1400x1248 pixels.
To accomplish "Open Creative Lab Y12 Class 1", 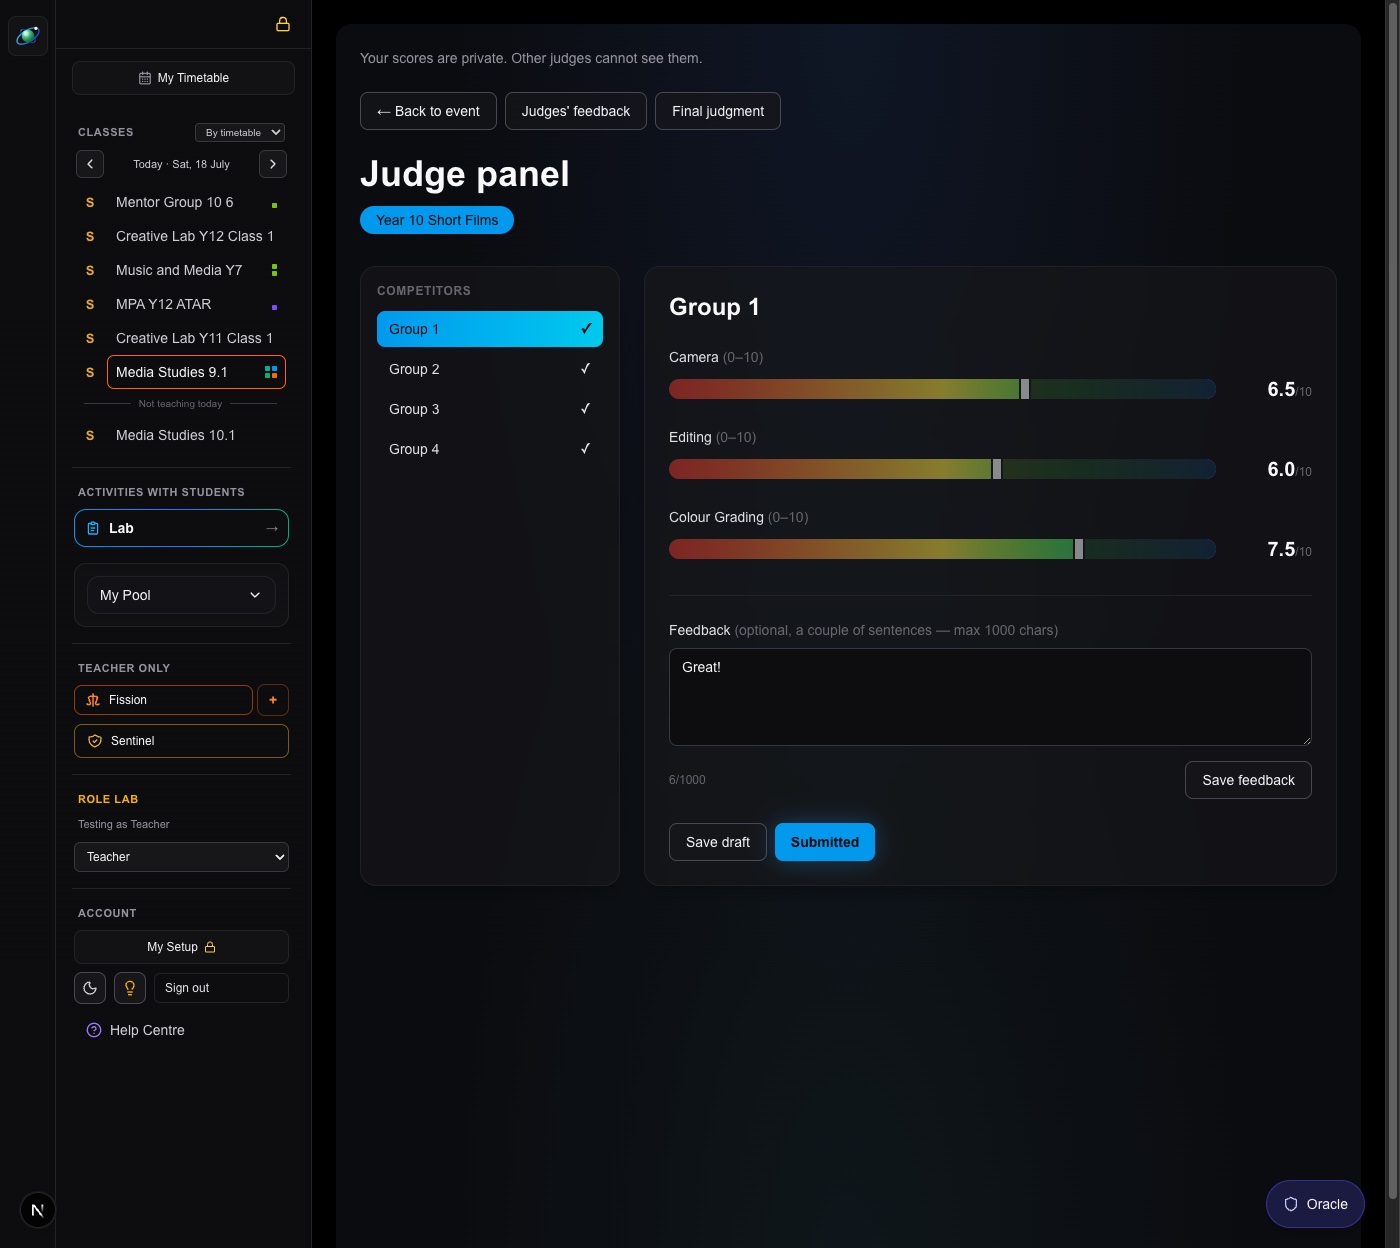I will tap(195, 236).
